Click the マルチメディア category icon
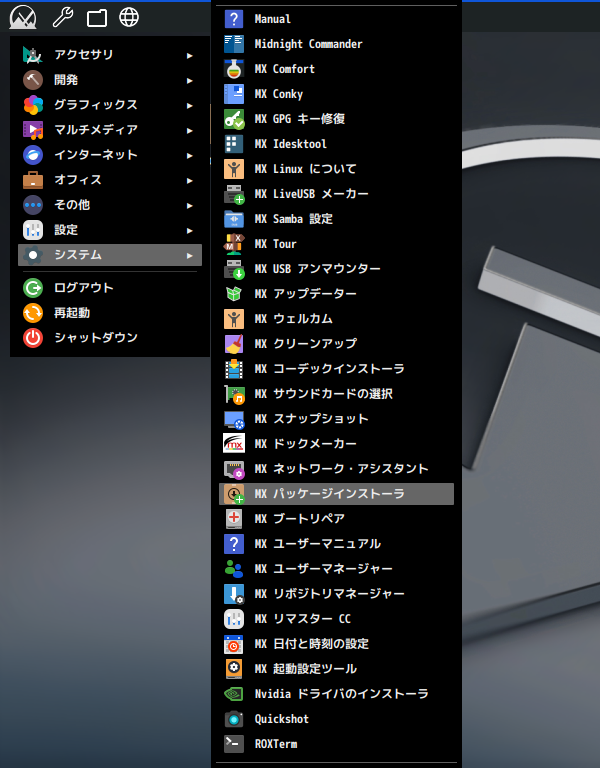The image size is (600, 768). click(x=33, y=130)
